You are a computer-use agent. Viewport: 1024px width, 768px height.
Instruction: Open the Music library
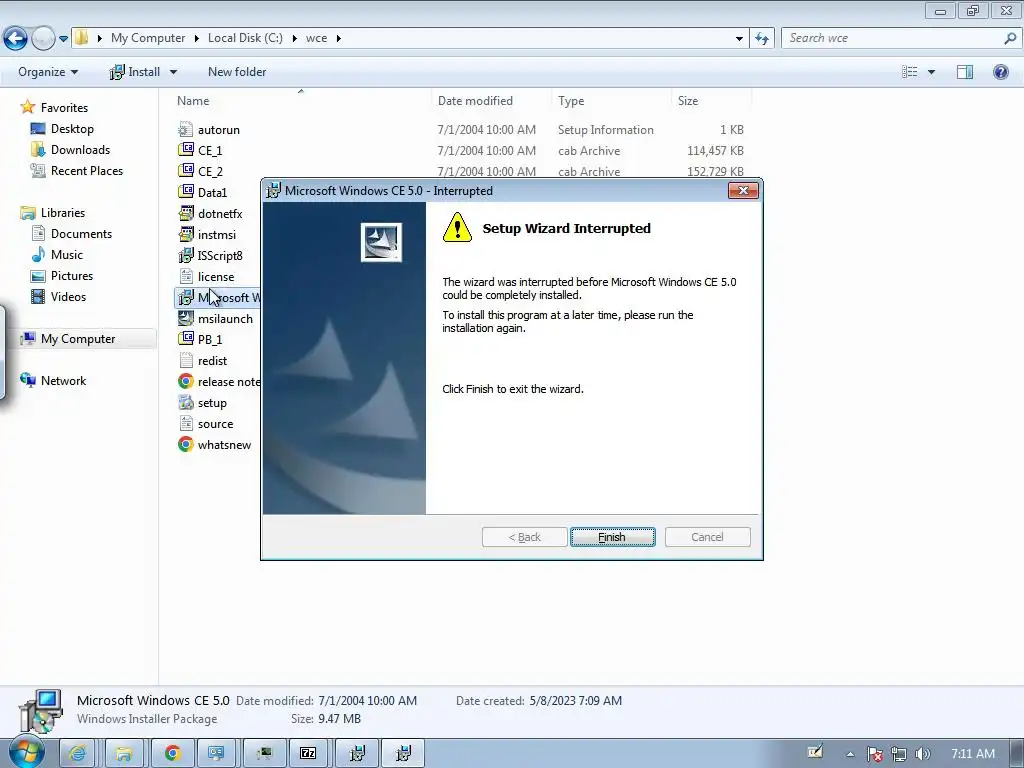coord(67,255)
